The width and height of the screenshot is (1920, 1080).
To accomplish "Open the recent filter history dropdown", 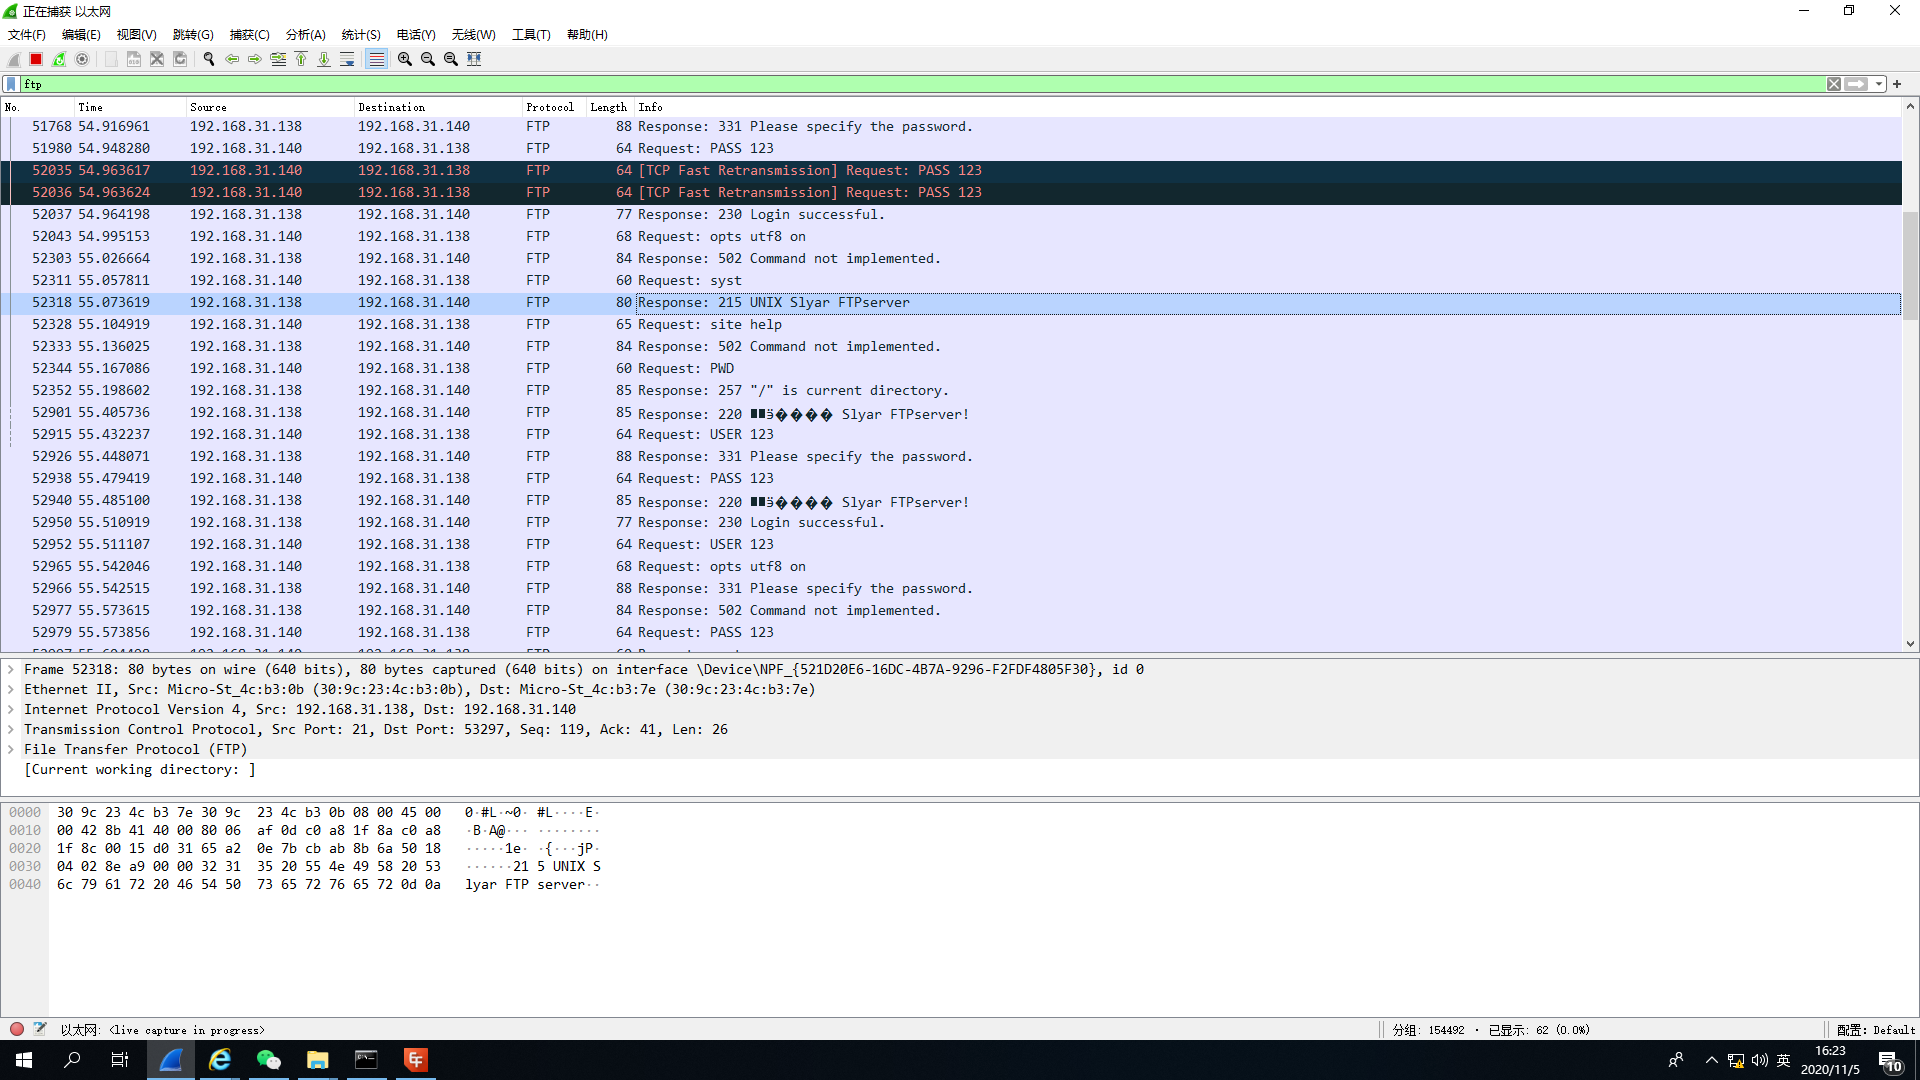I will pos(1879,84).
